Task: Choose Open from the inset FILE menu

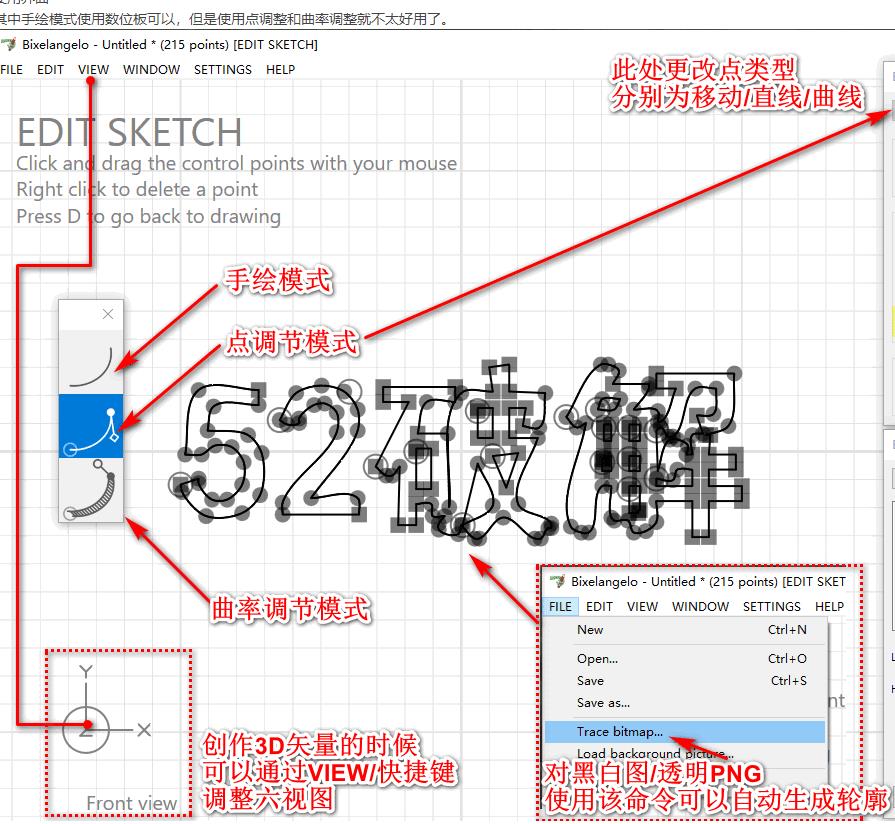Action: pyautogui.click(x=598, y=659)
